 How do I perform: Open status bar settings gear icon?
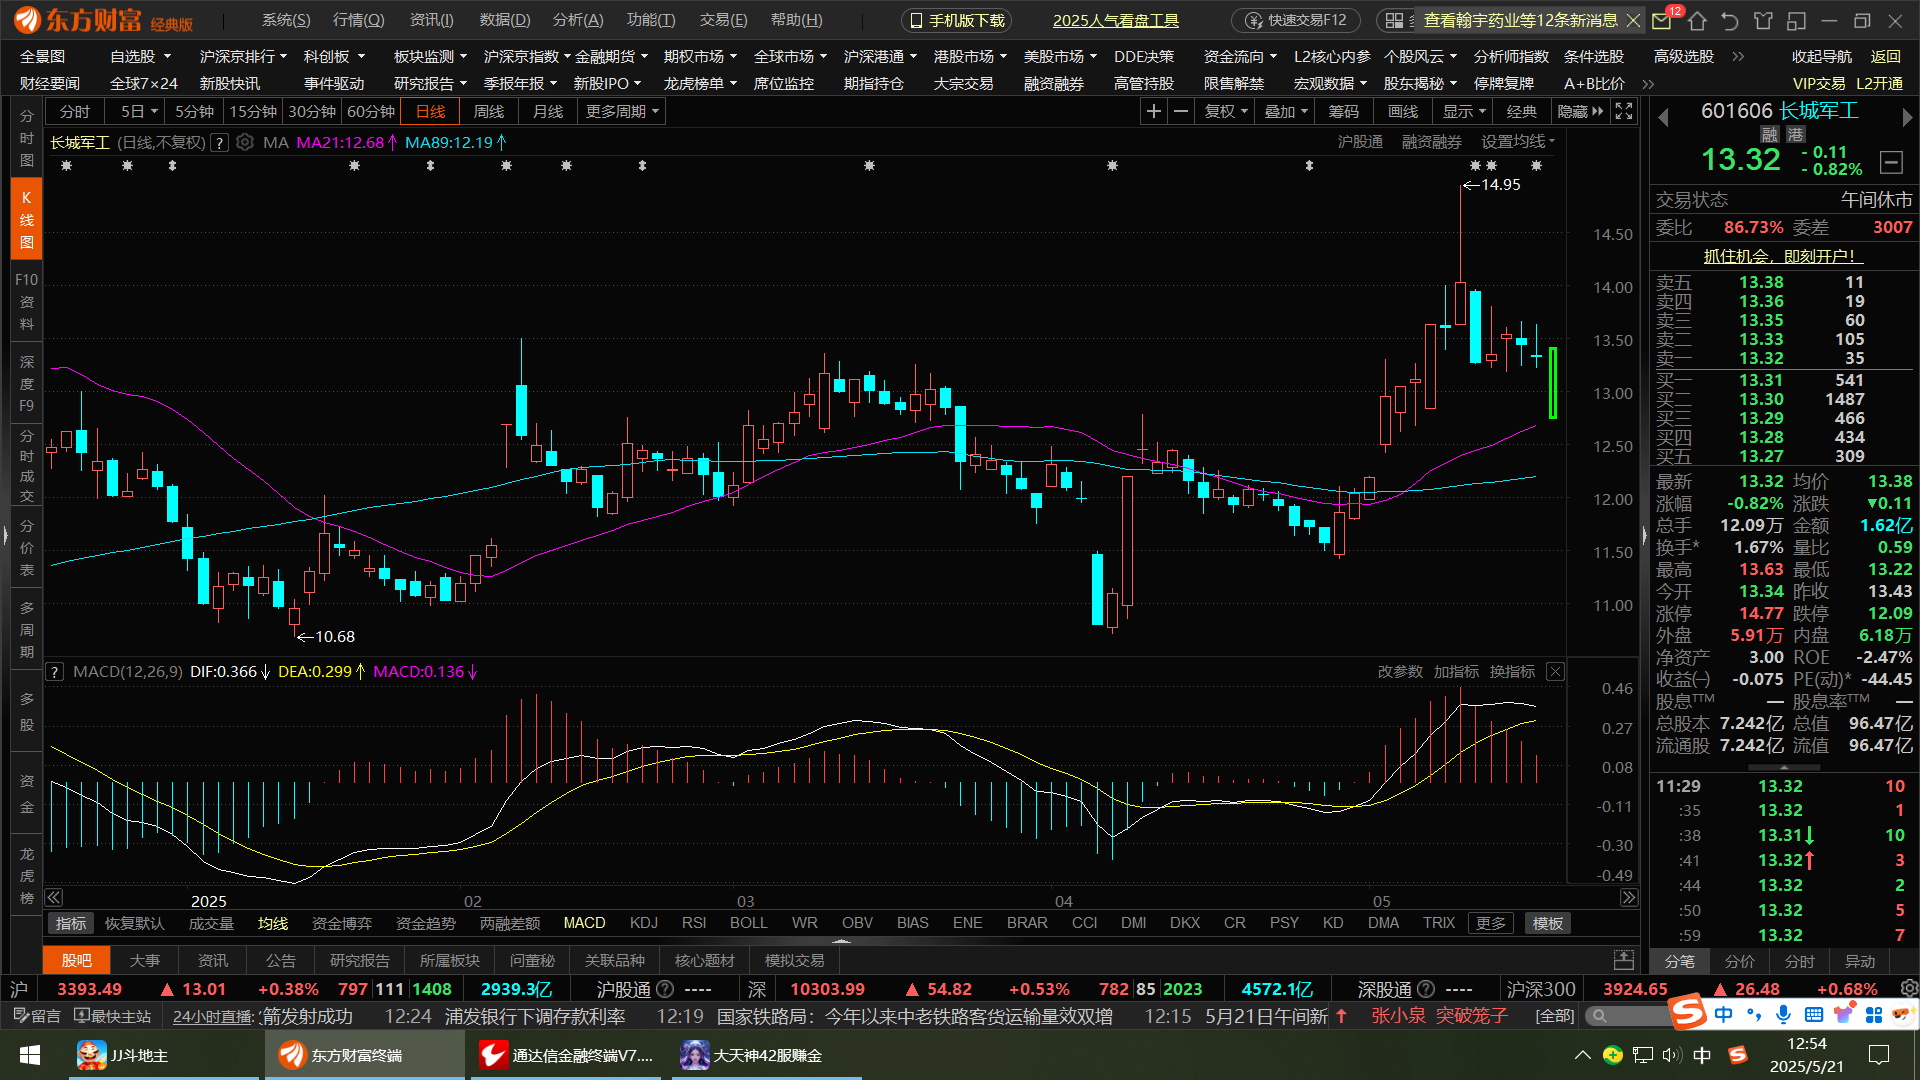pyautogui.click(x=1909, y=989)
